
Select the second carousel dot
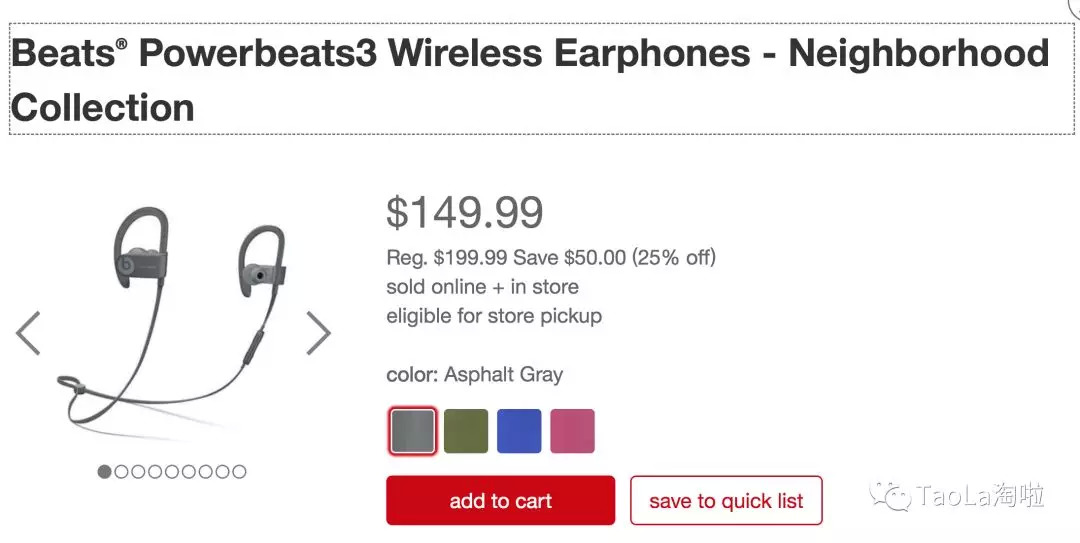coord(121,471)
